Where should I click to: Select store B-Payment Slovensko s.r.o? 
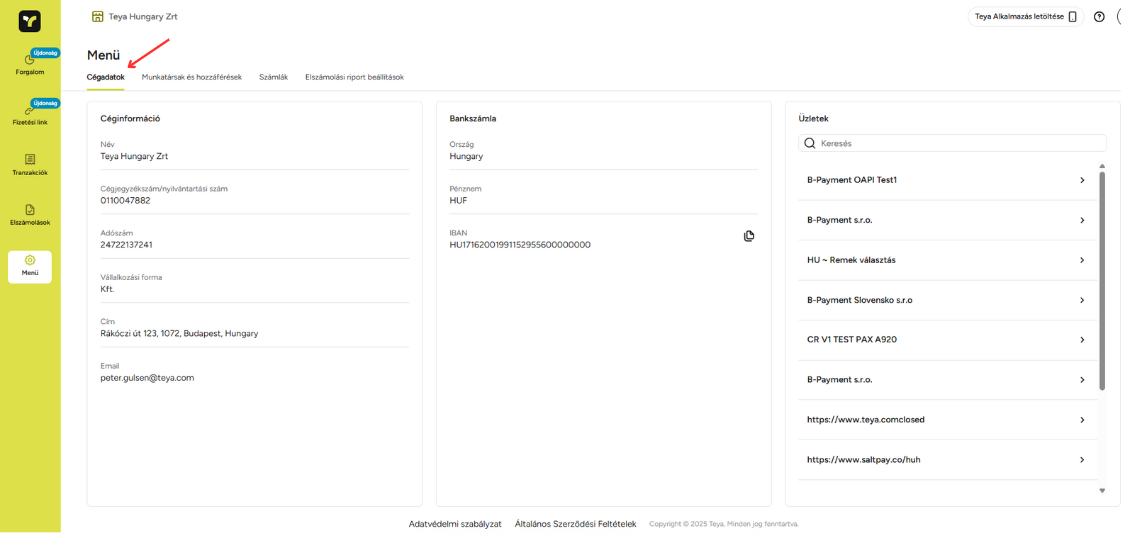[947, 300]
